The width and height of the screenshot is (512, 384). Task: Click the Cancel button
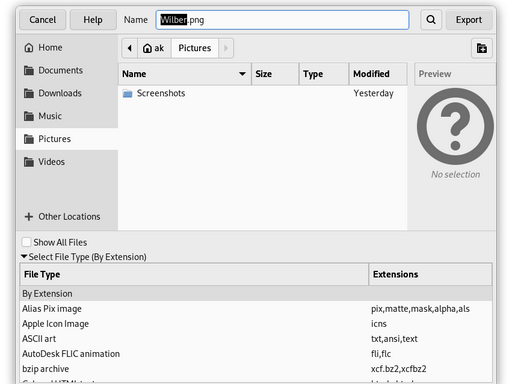(43, 20)
